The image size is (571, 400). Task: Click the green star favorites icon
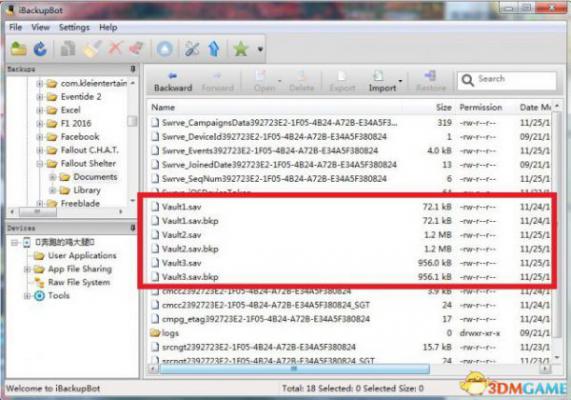pyautogui.click(x=241, y=49)
